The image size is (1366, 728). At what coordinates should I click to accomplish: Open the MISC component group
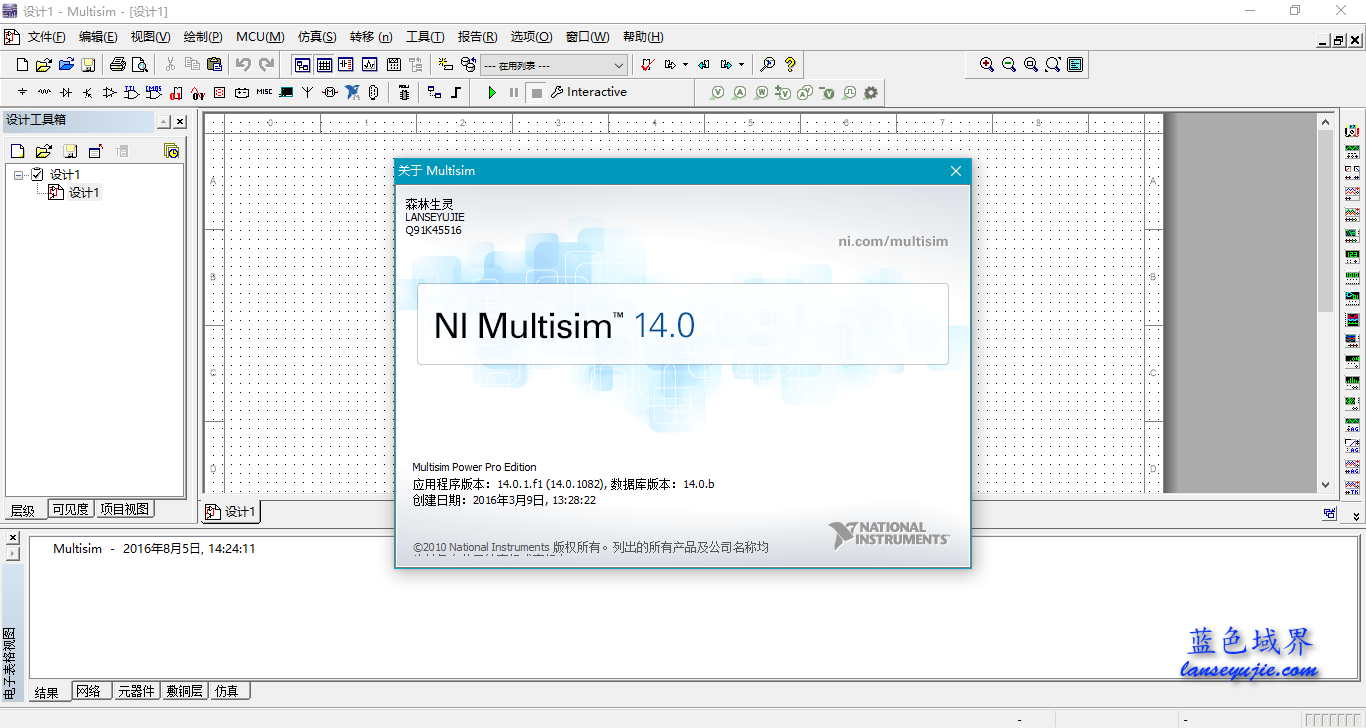(264, 92)
